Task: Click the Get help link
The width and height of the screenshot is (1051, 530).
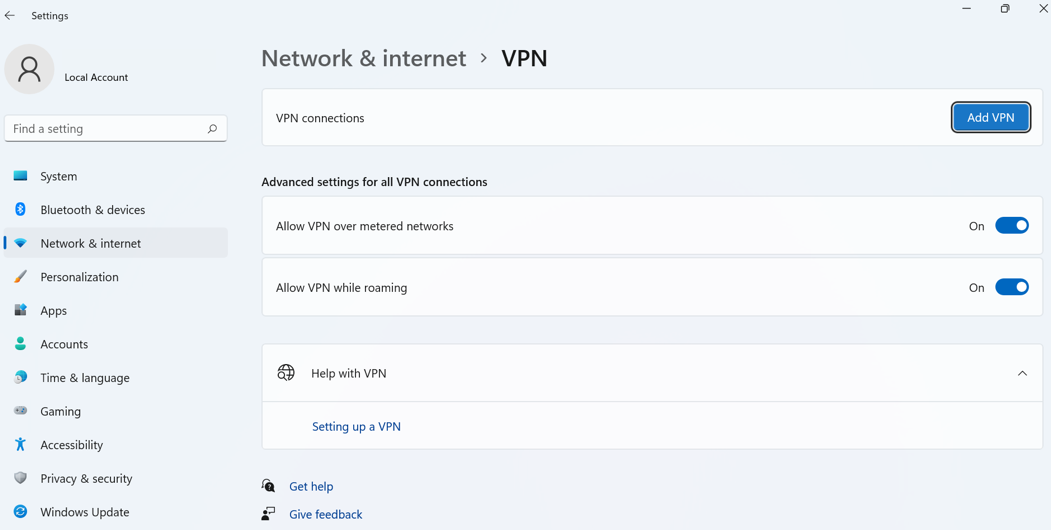Action: (311, 487)
